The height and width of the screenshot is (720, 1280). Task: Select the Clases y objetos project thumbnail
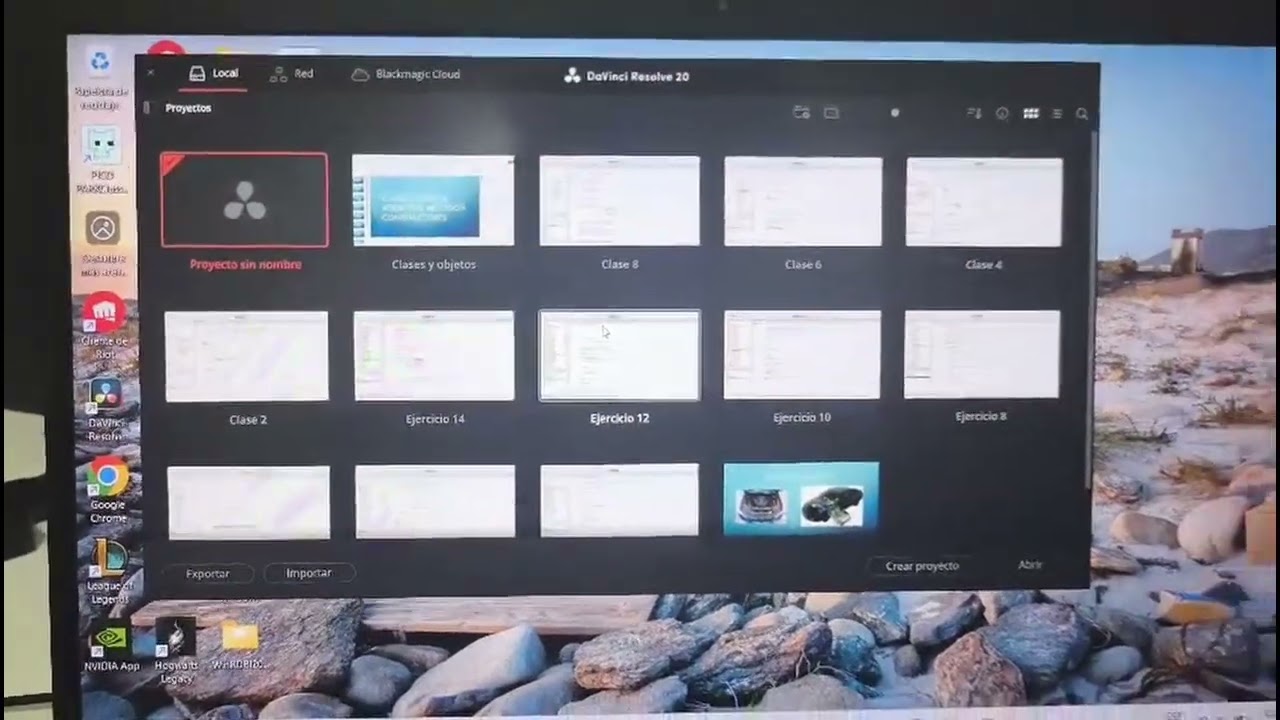click(433, 200)
